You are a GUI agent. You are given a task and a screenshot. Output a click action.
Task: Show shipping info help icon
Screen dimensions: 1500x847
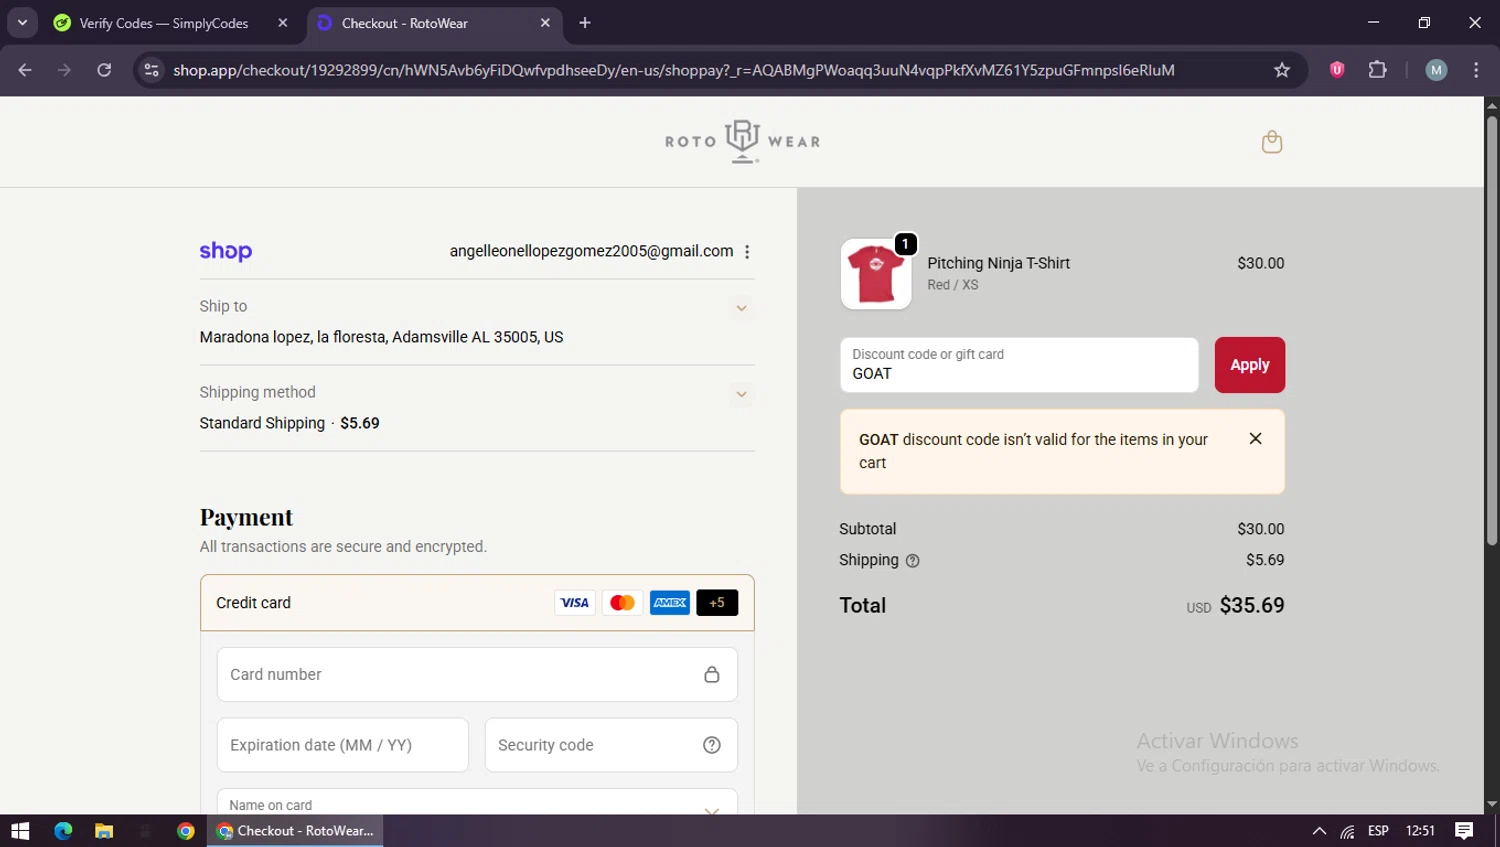[912, 561]
